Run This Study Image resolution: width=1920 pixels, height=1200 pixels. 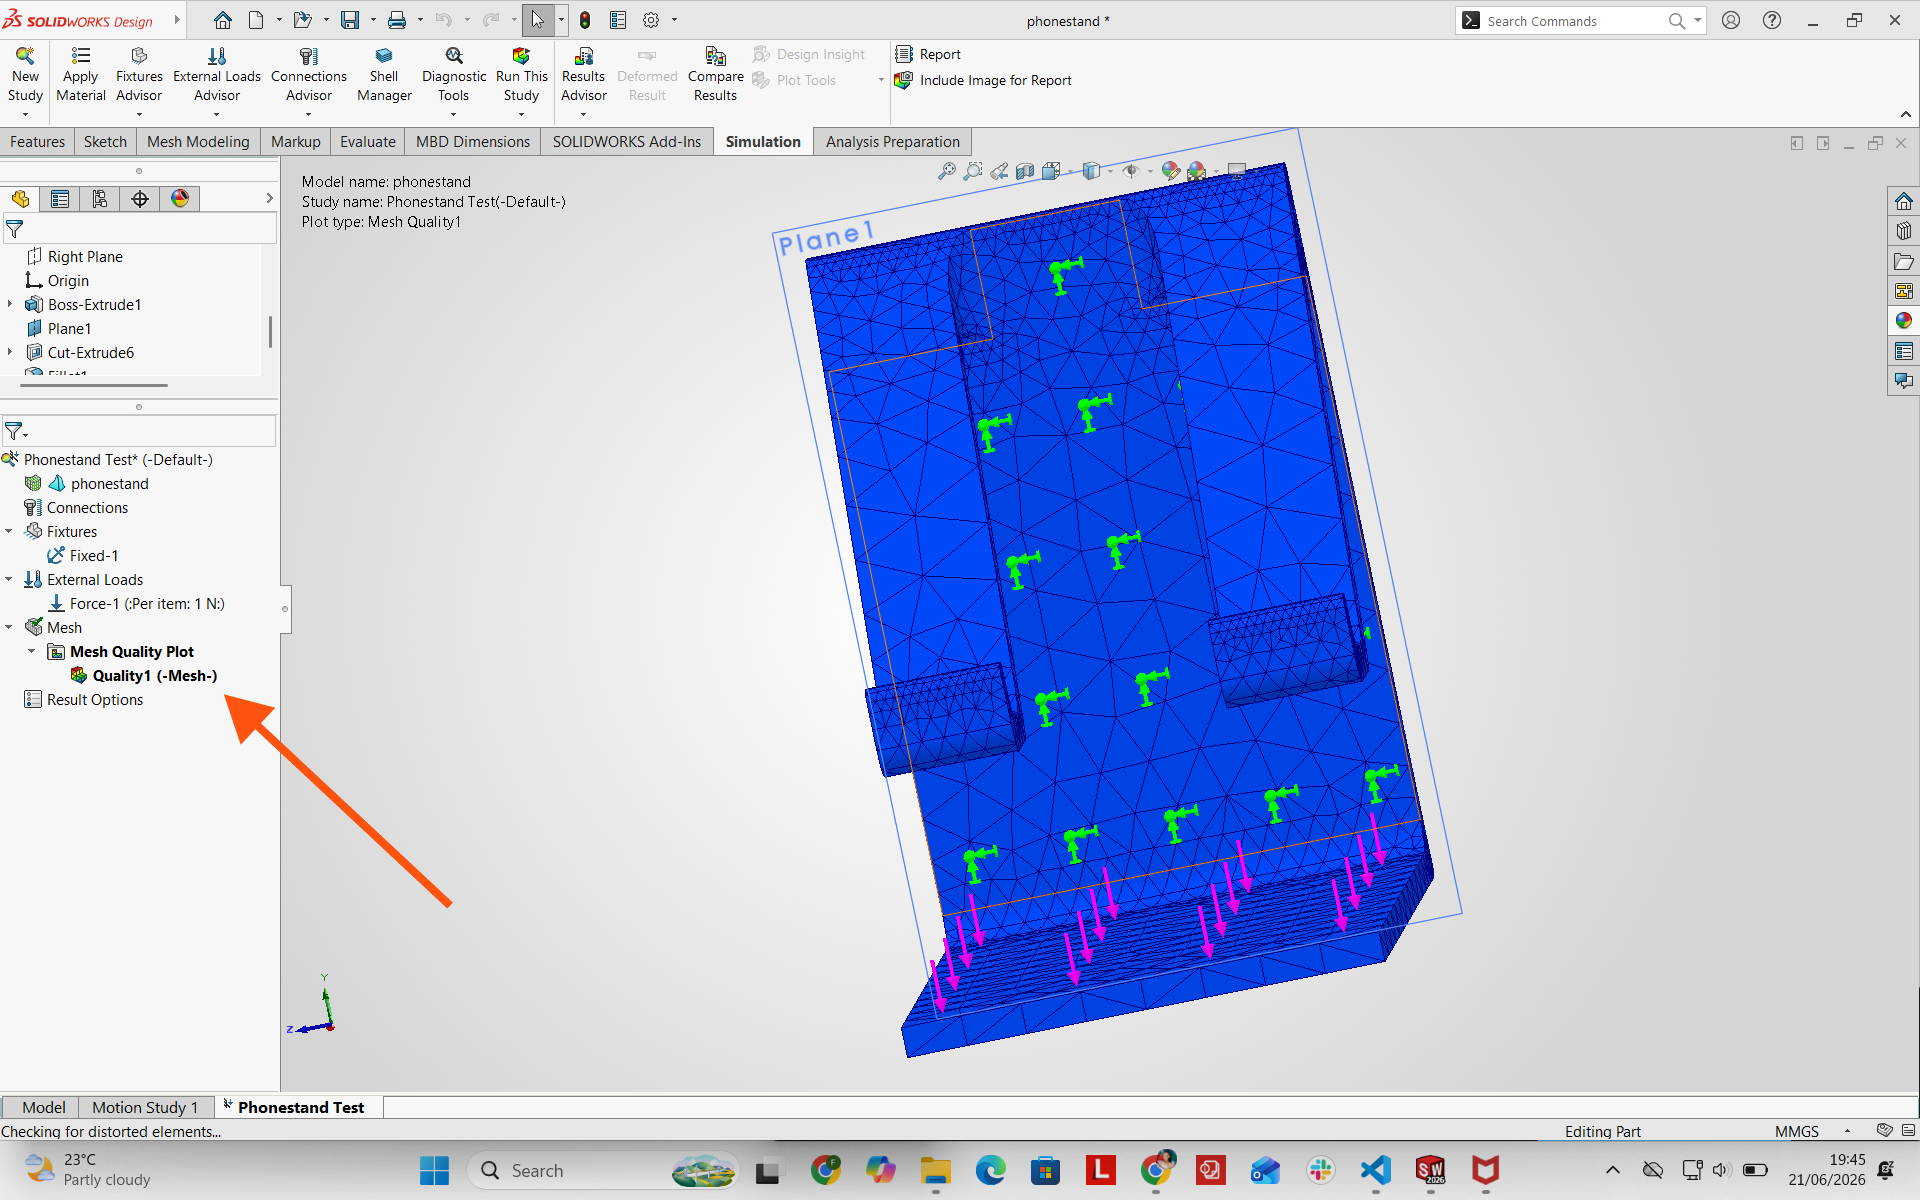pyautogui.click(x=521, y=77)
